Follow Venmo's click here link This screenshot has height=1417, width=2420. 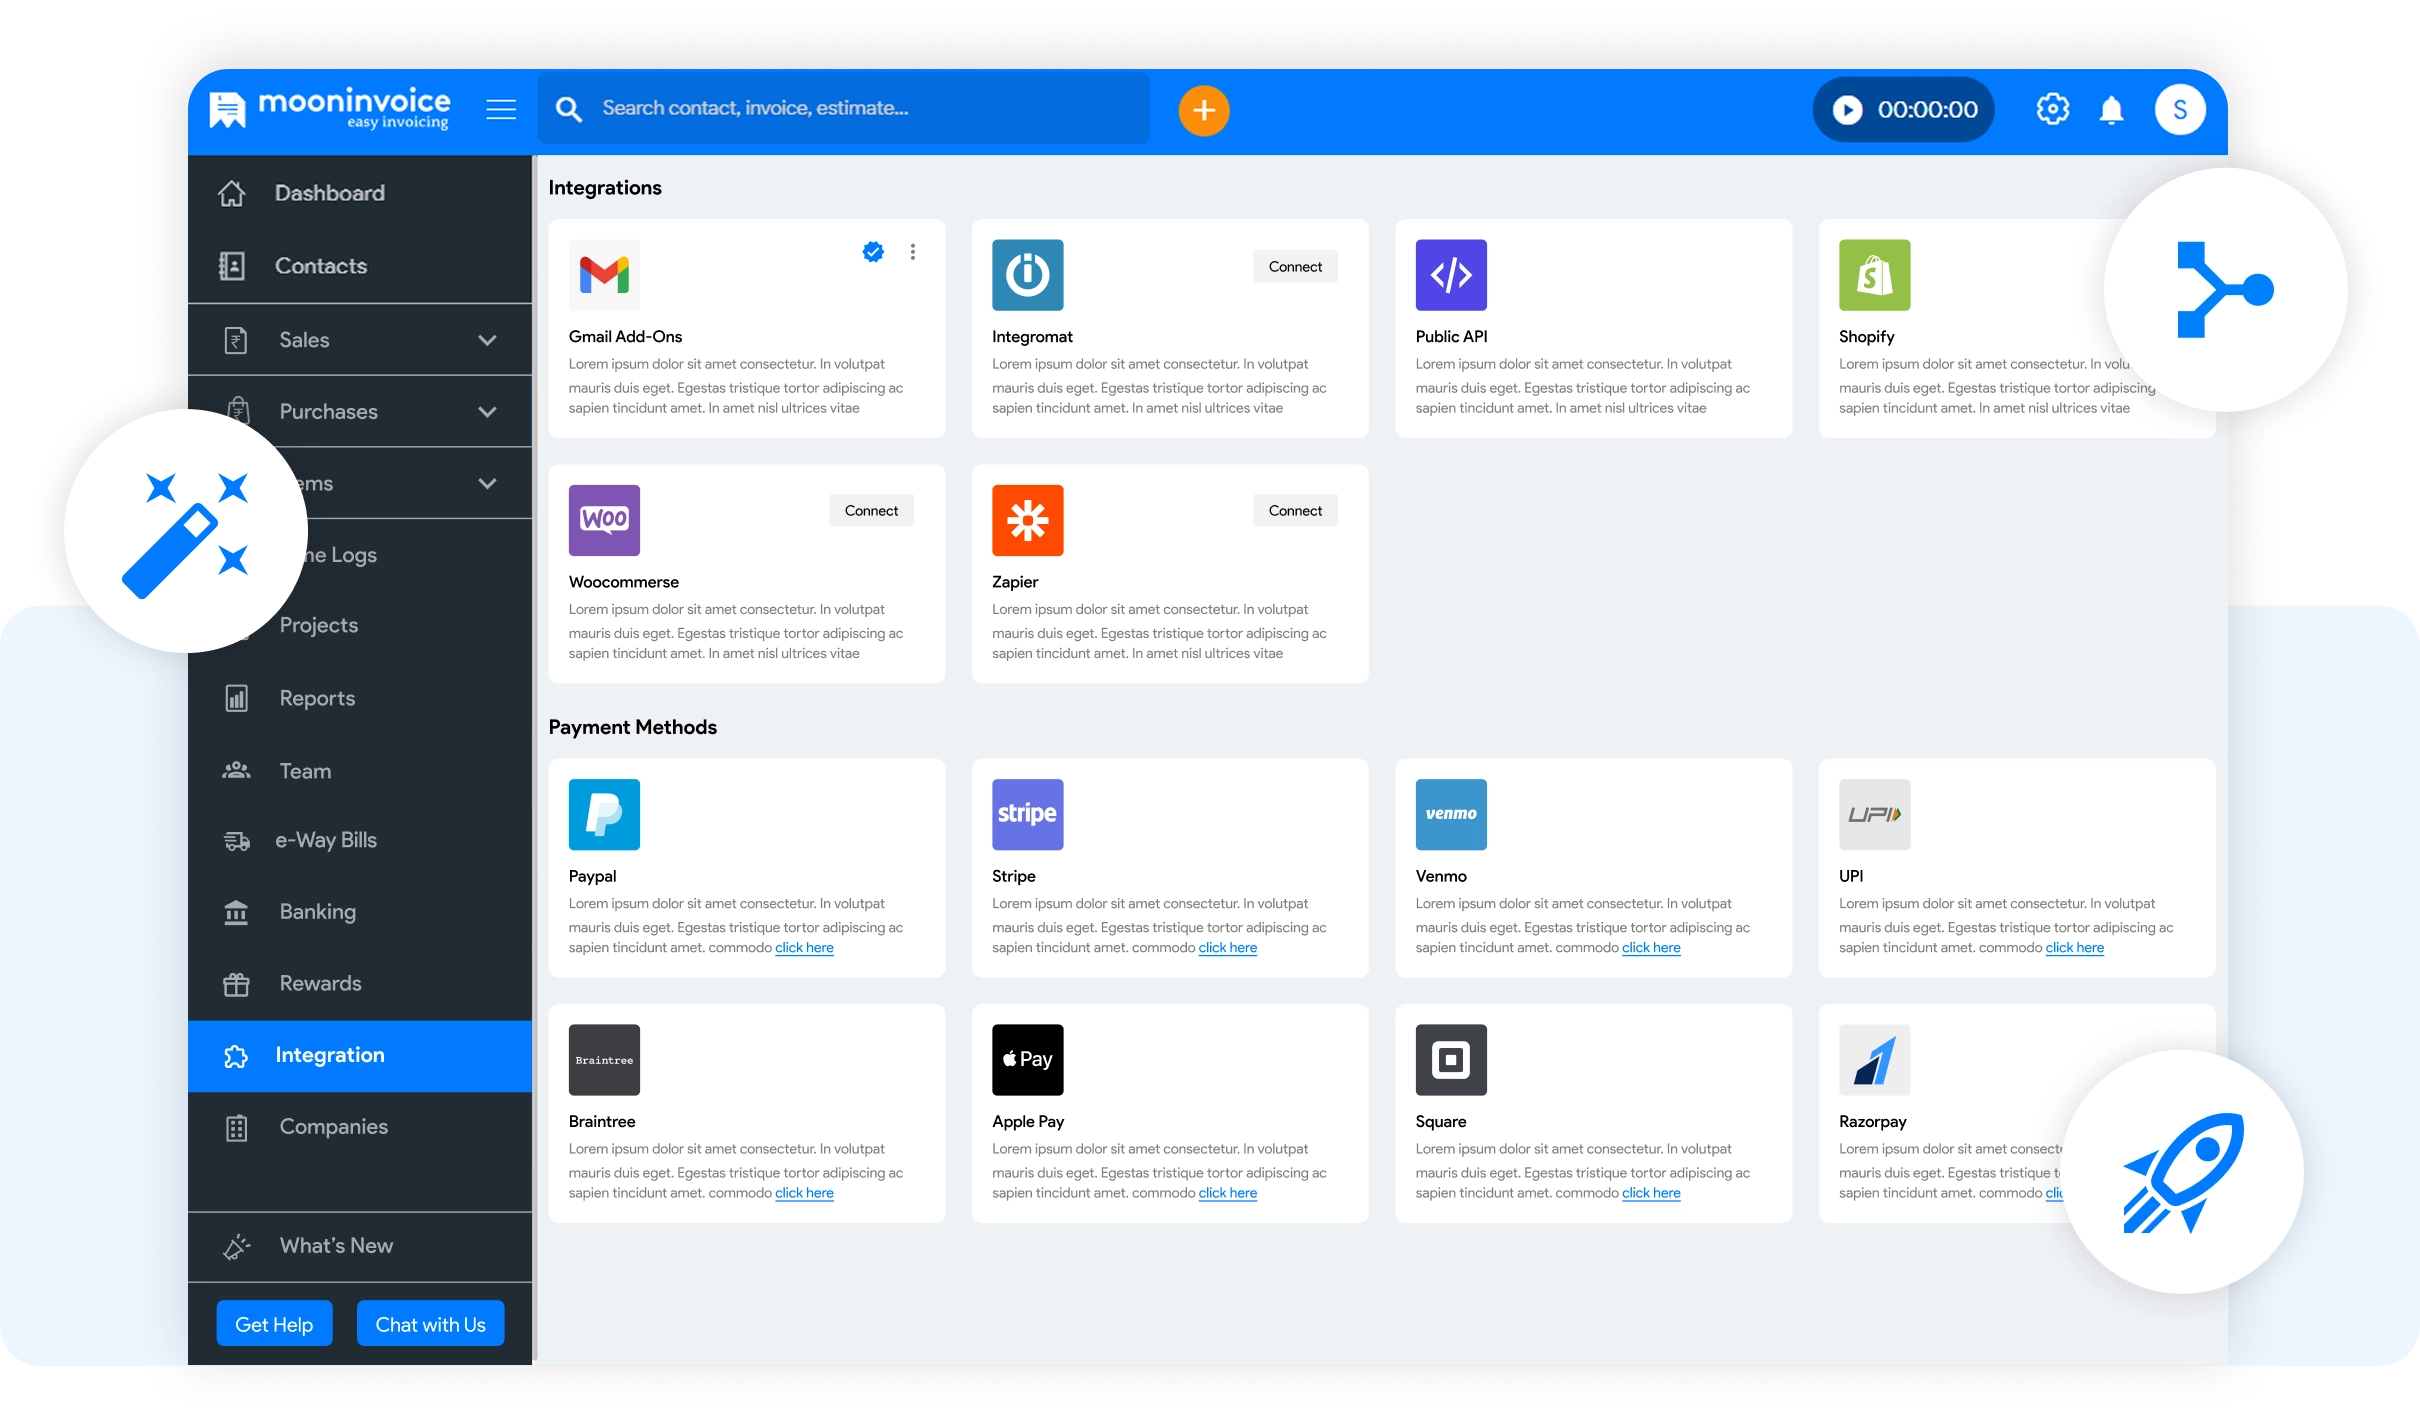[x=1650, y=948]
